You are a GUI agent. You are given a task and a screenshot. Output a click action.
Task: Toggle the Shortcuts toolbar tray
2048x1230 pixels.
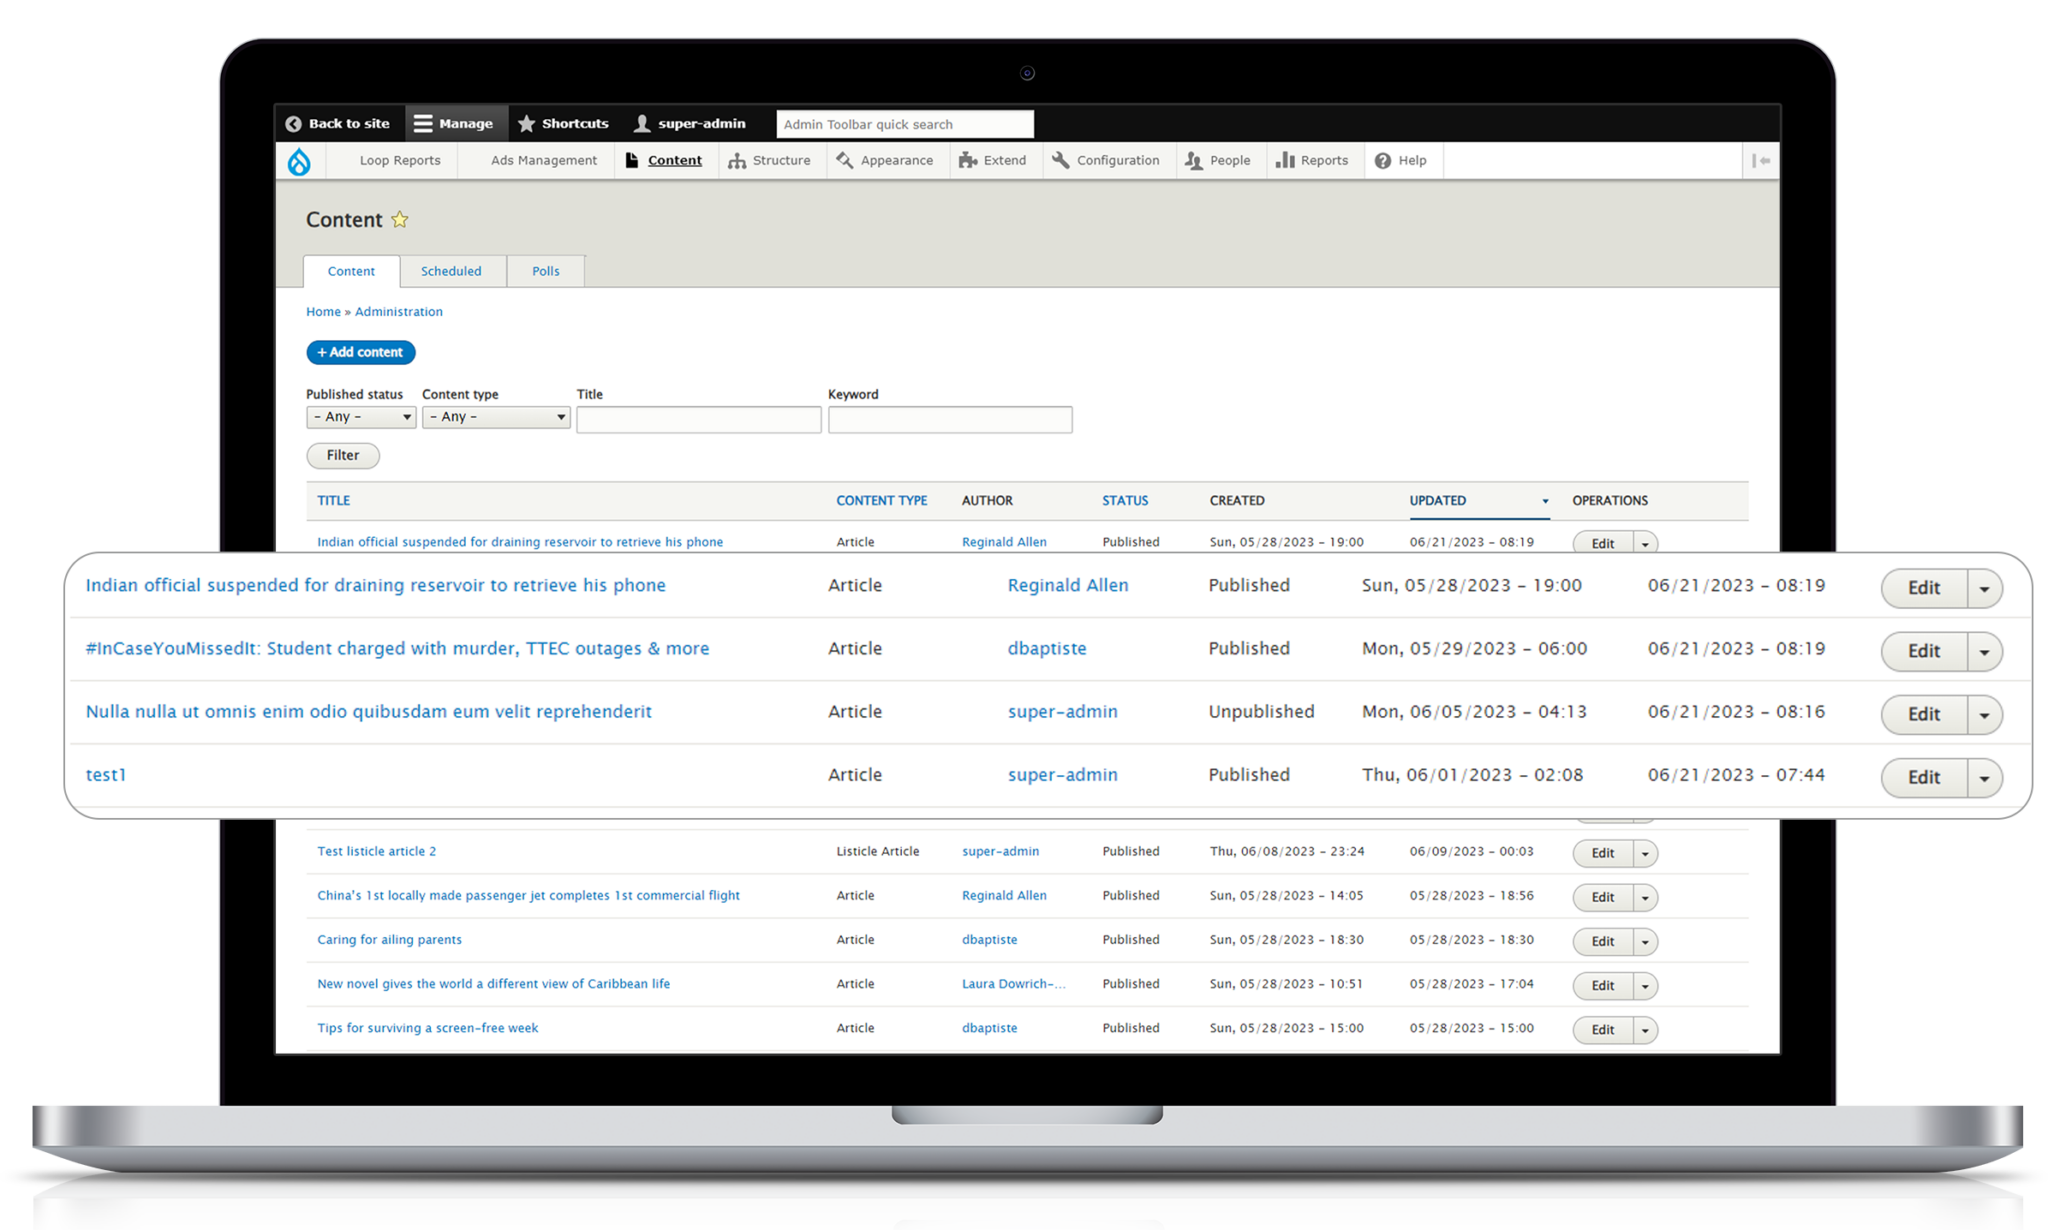tap(563, 124)
